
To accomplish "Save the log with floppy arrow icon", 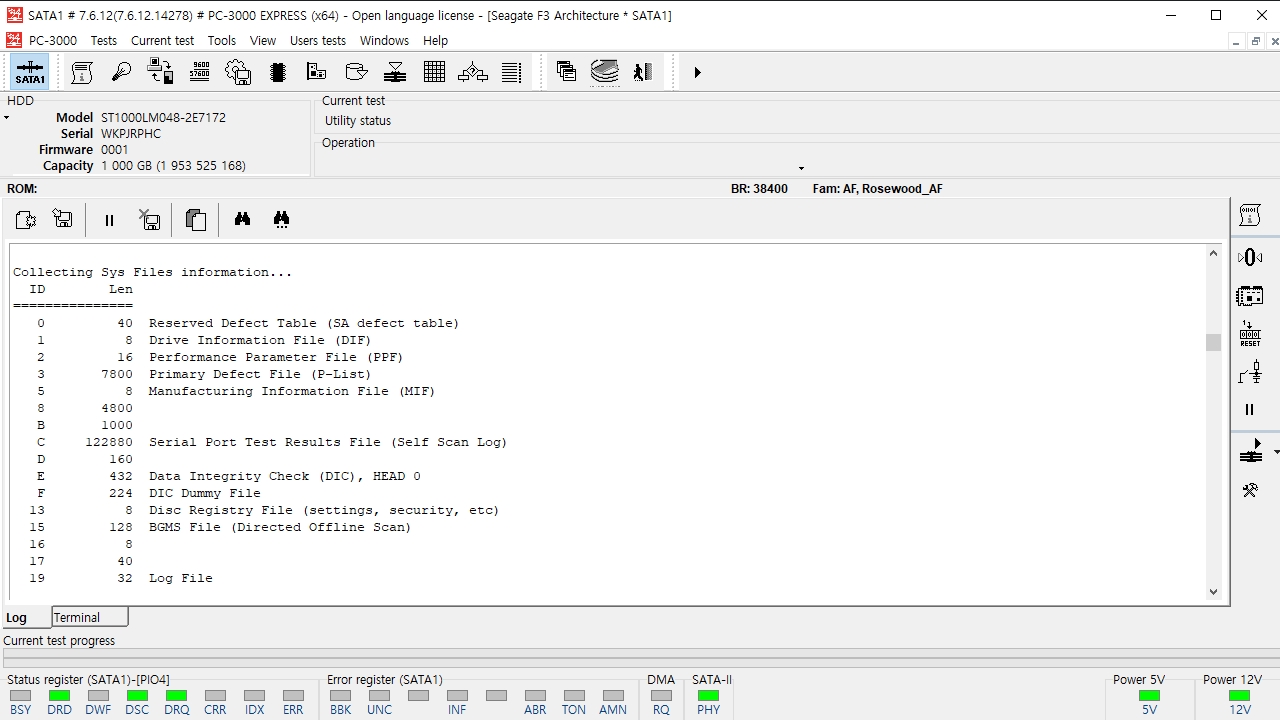I will (x=63, y=219).
